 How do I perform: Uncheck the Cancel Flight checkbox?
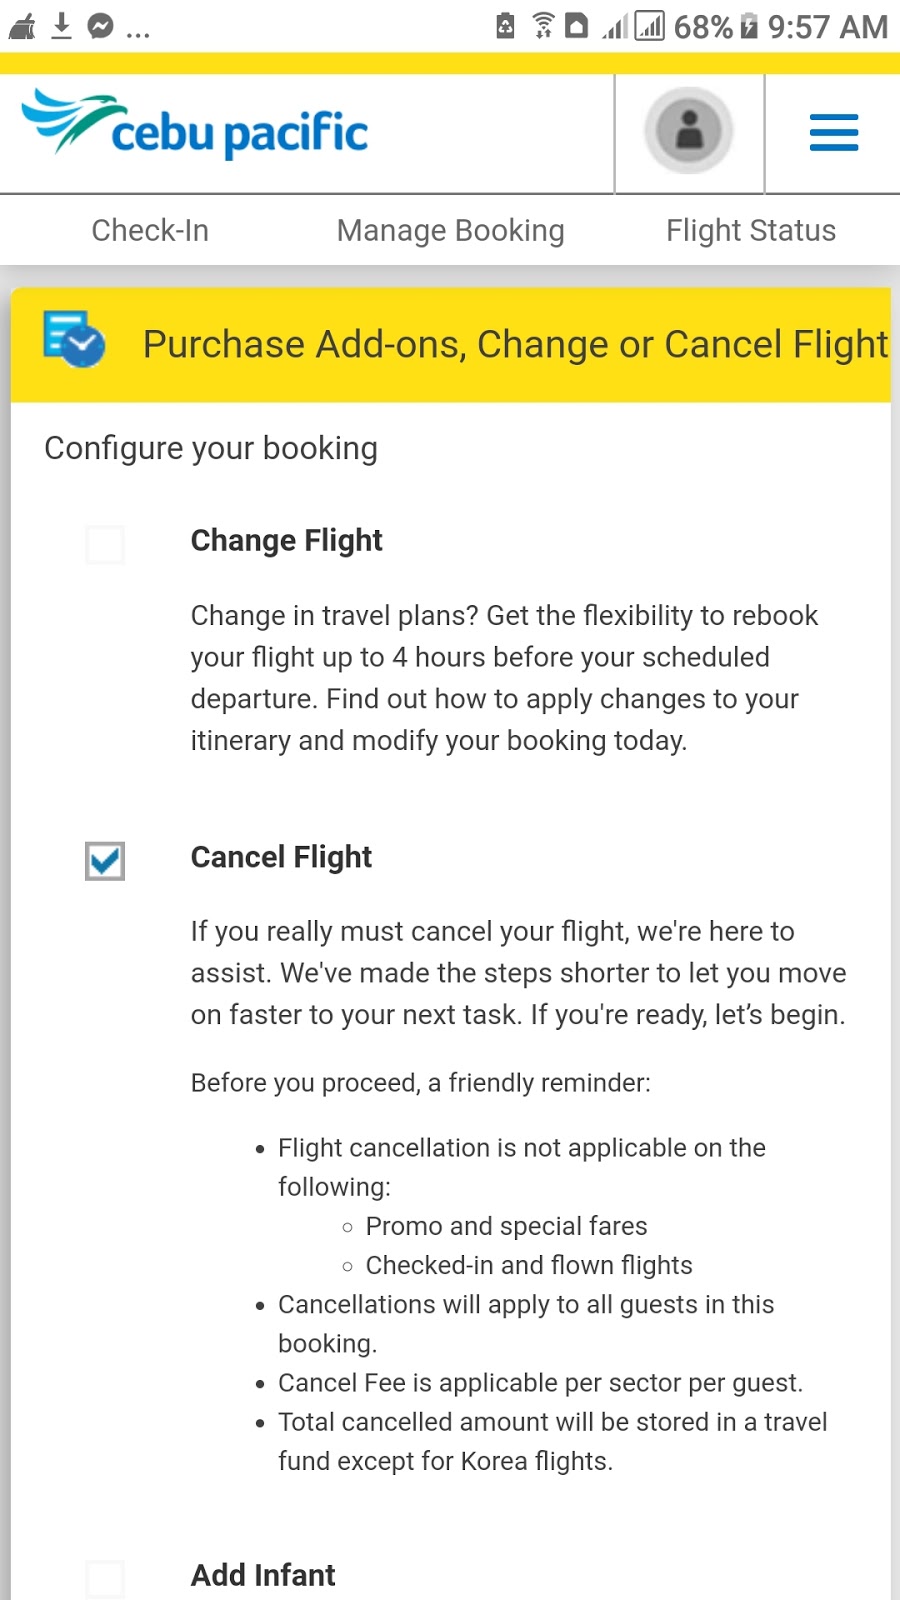pyautogui.click(x=105, y=862)
